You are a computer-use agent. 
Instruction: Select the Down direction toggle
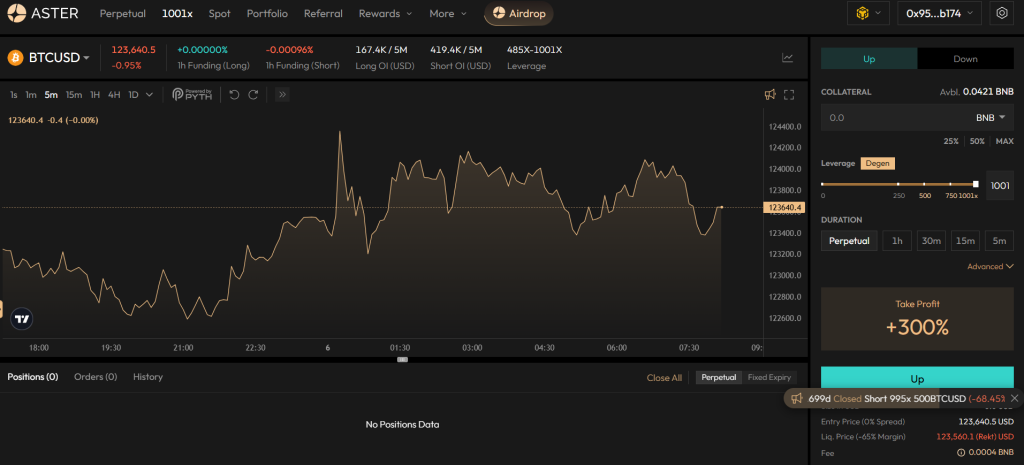pos(965,59)
